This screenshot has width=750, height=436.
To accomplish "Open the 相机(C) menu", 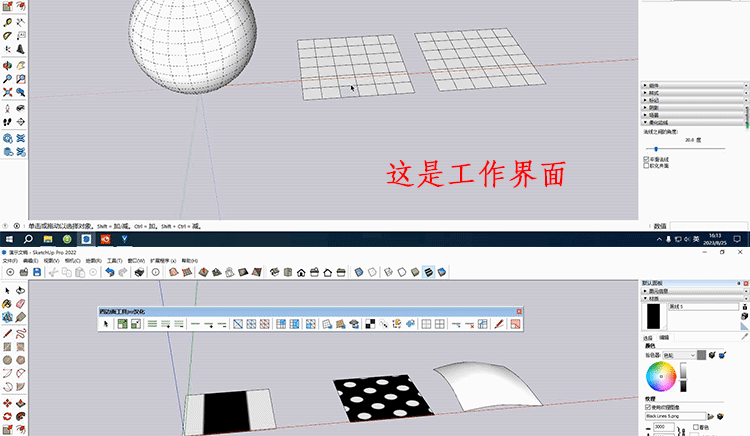I will (72, 261).
